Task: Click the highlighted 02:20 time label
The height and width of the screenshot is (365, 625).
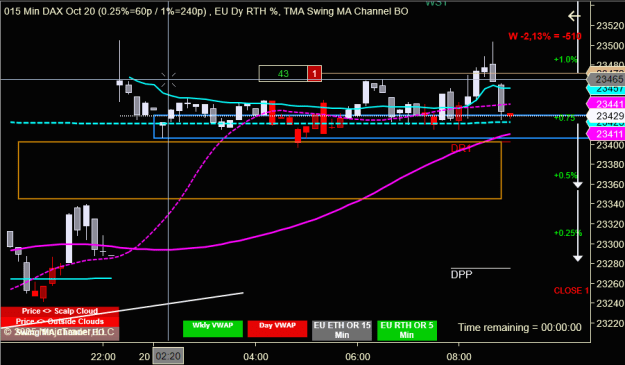Action: click(x=168, y=356)
